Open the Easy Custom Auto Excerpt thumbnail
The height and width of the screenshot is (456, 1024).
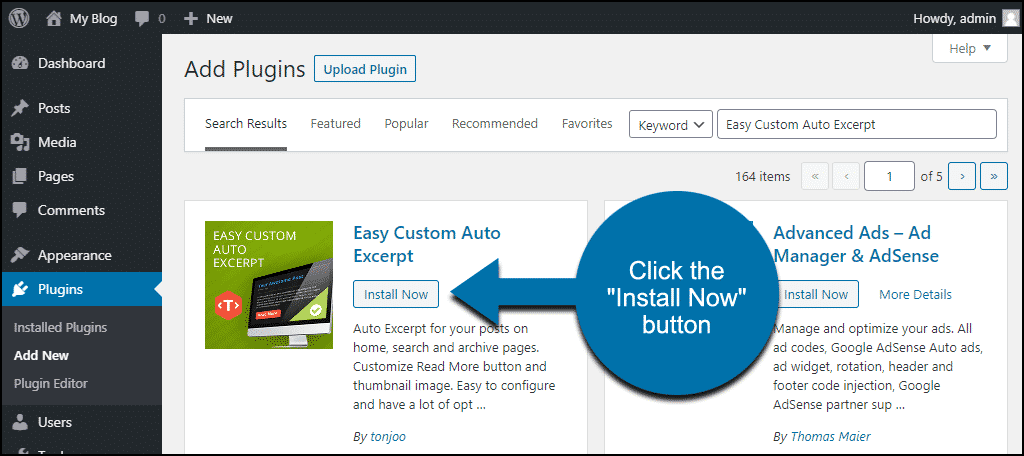pyautogui.click(x=269, y=285)
